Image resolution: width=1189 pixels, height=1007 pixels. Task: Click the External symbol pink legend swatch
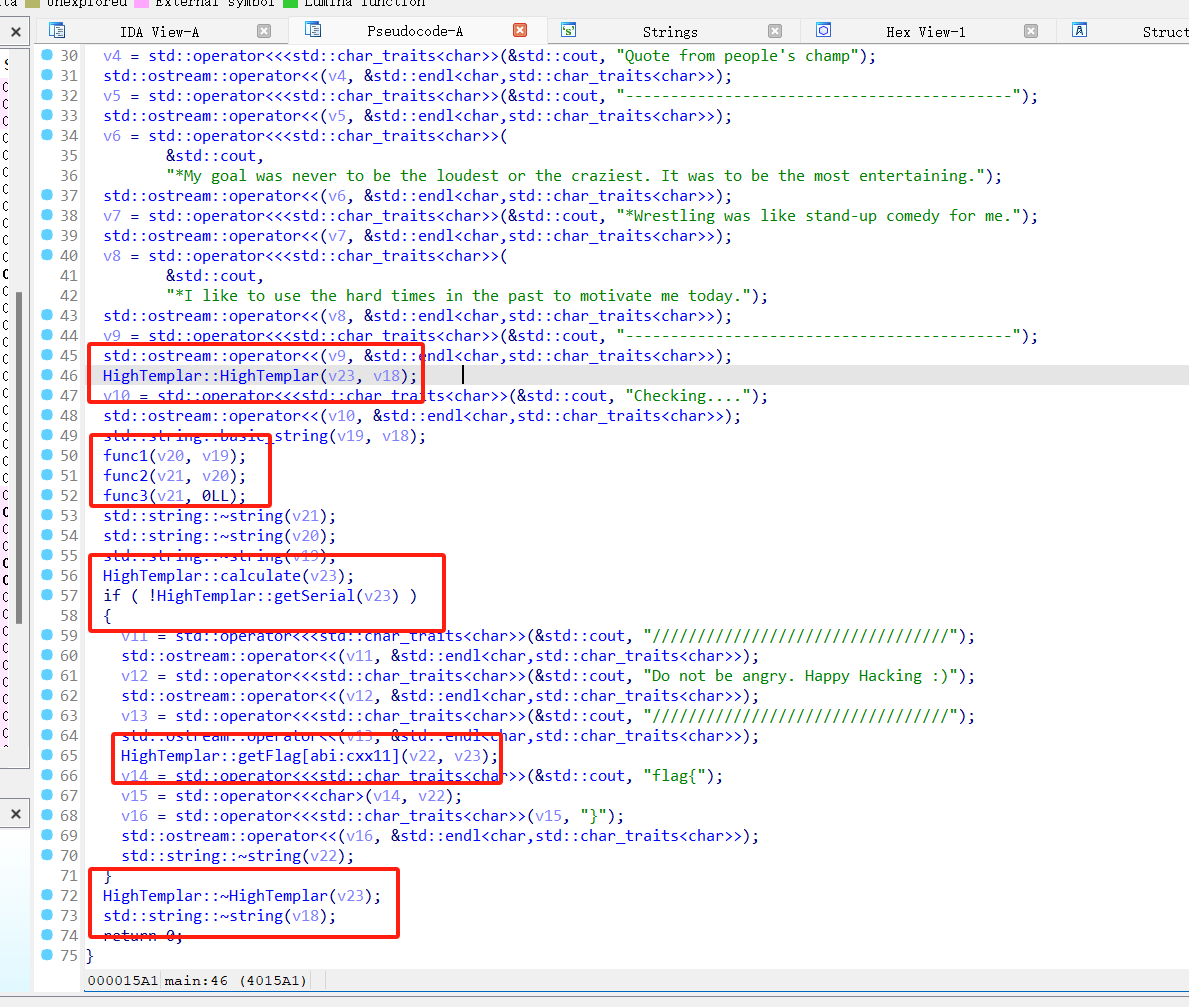(x=141, y=3)
